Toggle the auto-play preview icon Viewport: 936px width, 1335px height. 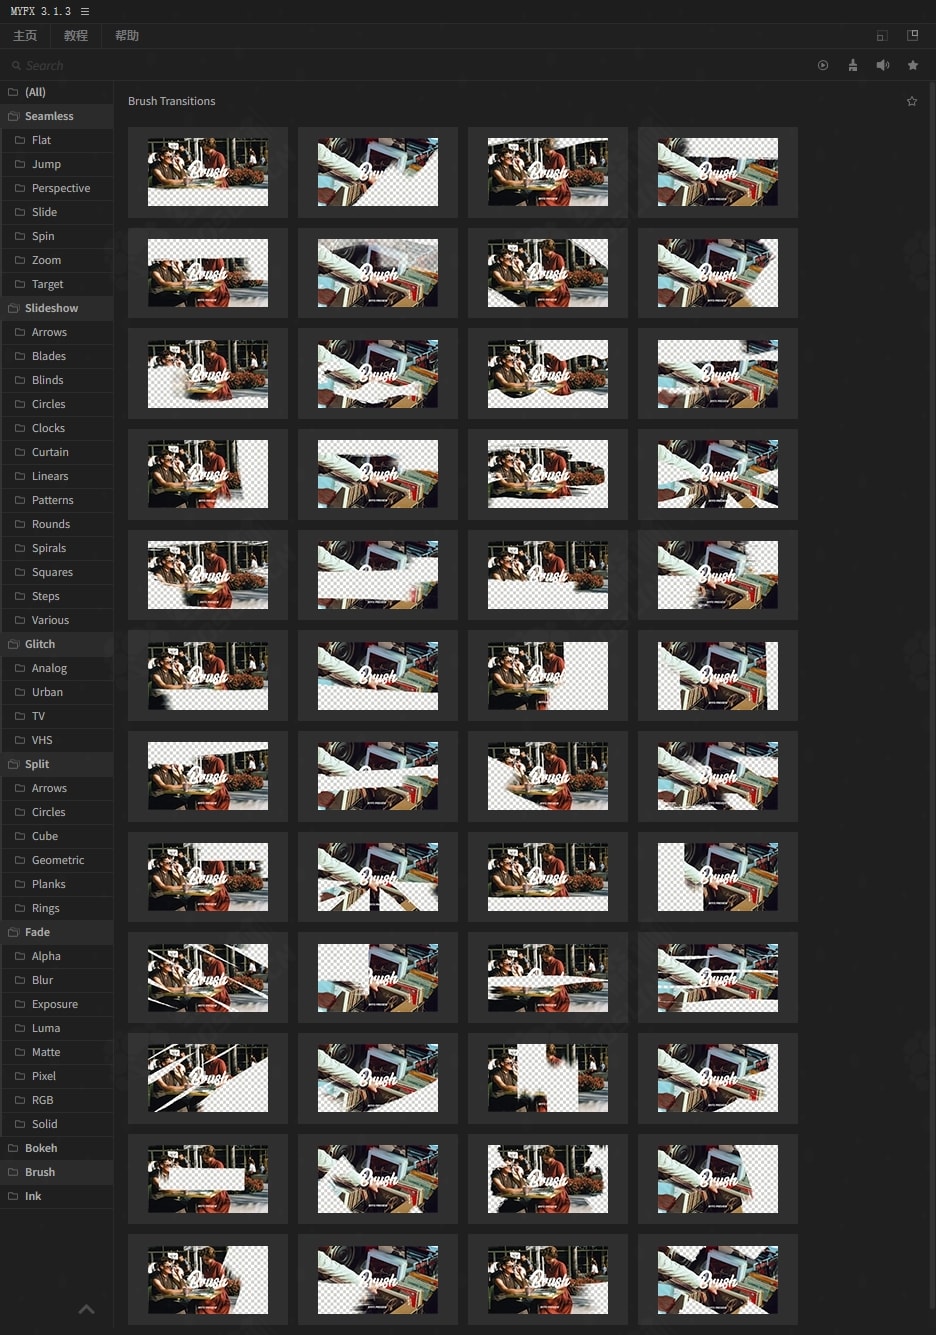(823, 65)
